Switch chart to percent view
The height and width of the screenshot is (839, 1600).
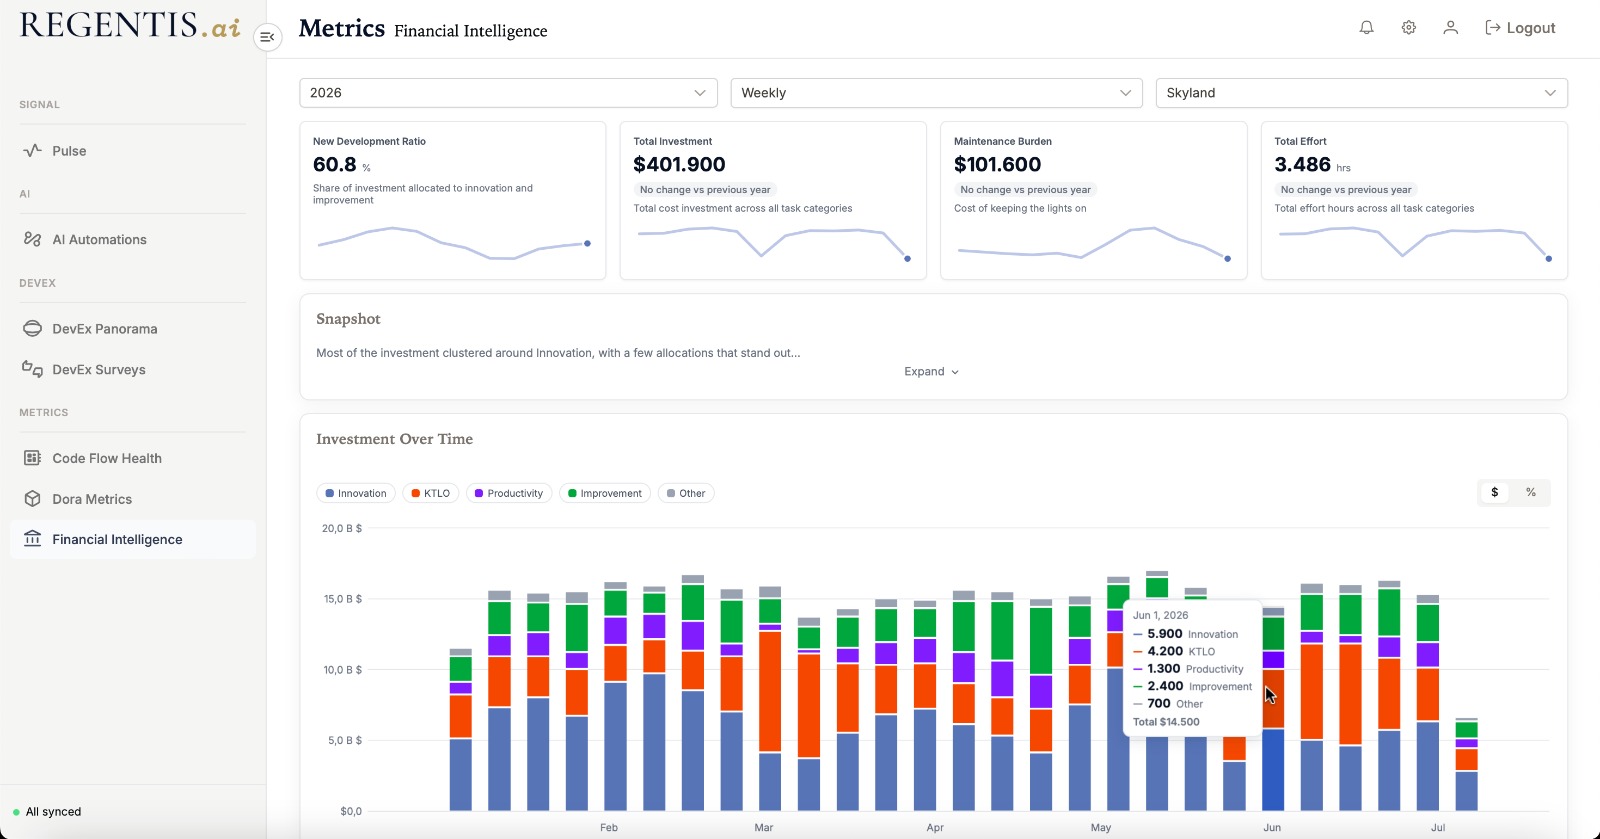[1530, 492]
